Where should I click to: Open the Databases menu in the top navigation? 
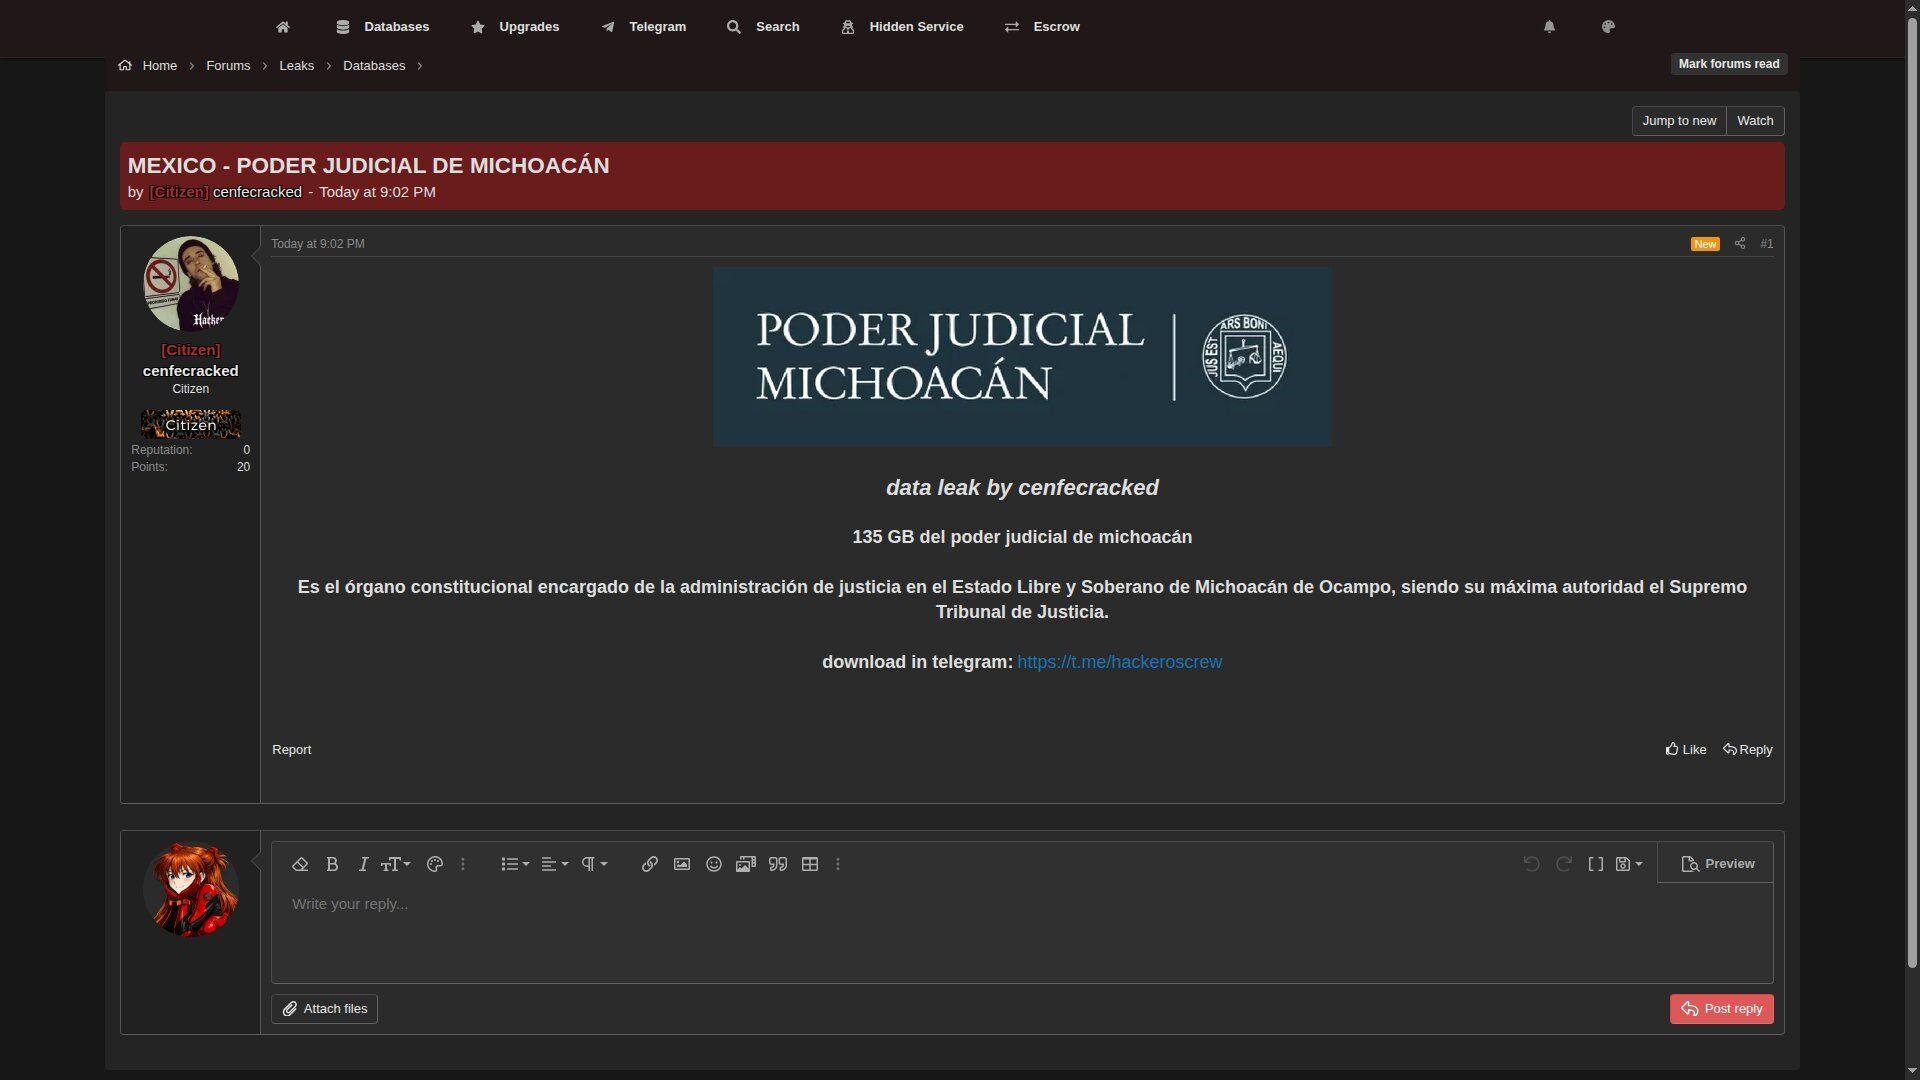click(383, 27)
